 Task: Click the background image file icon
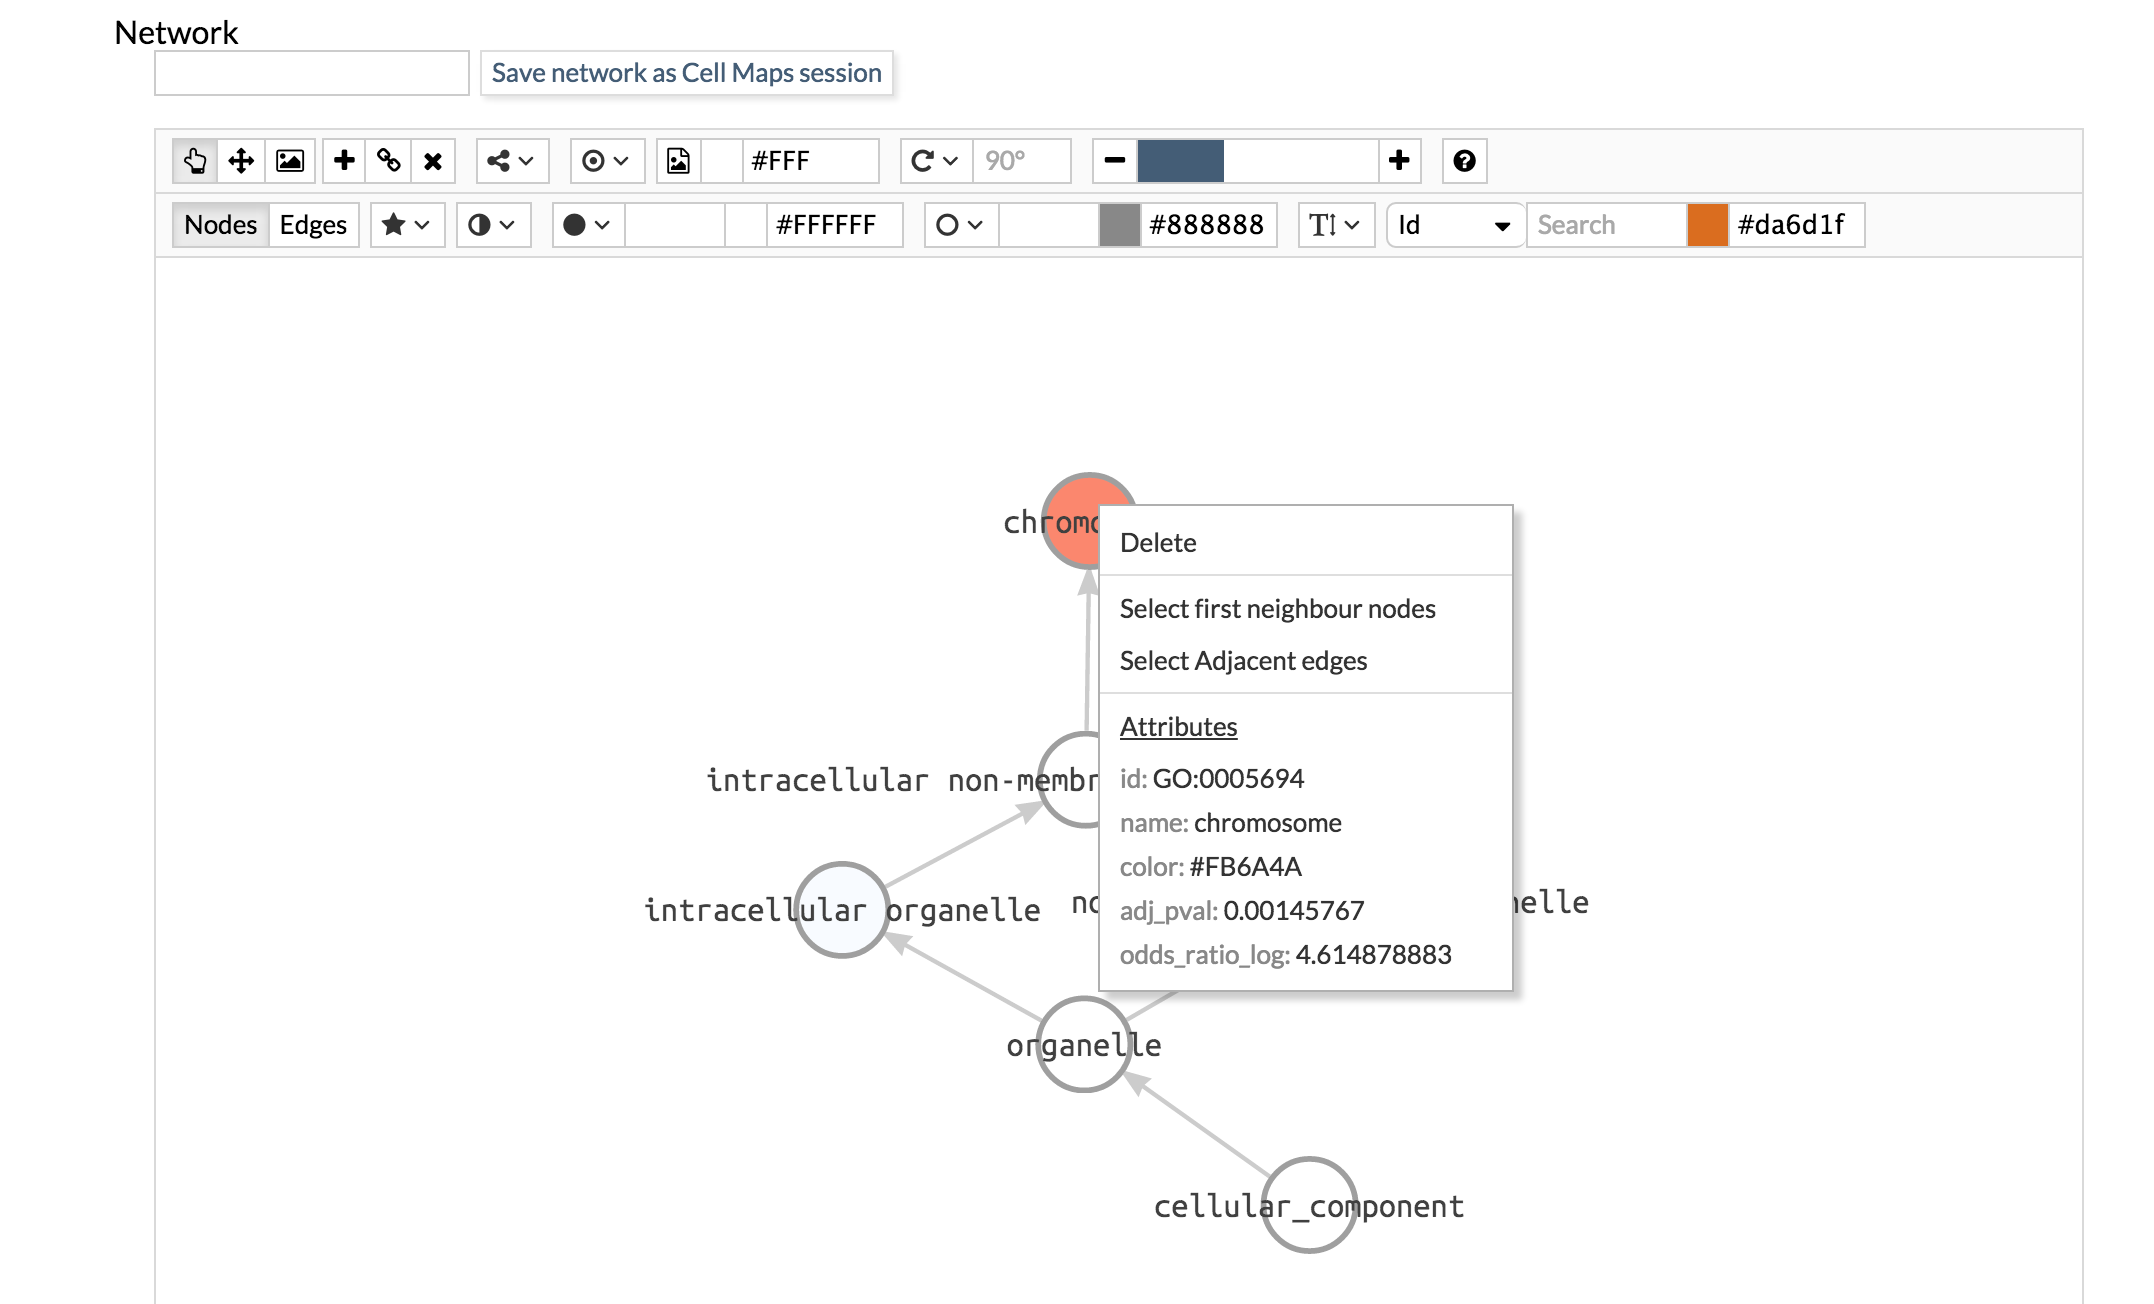[679, 161]
